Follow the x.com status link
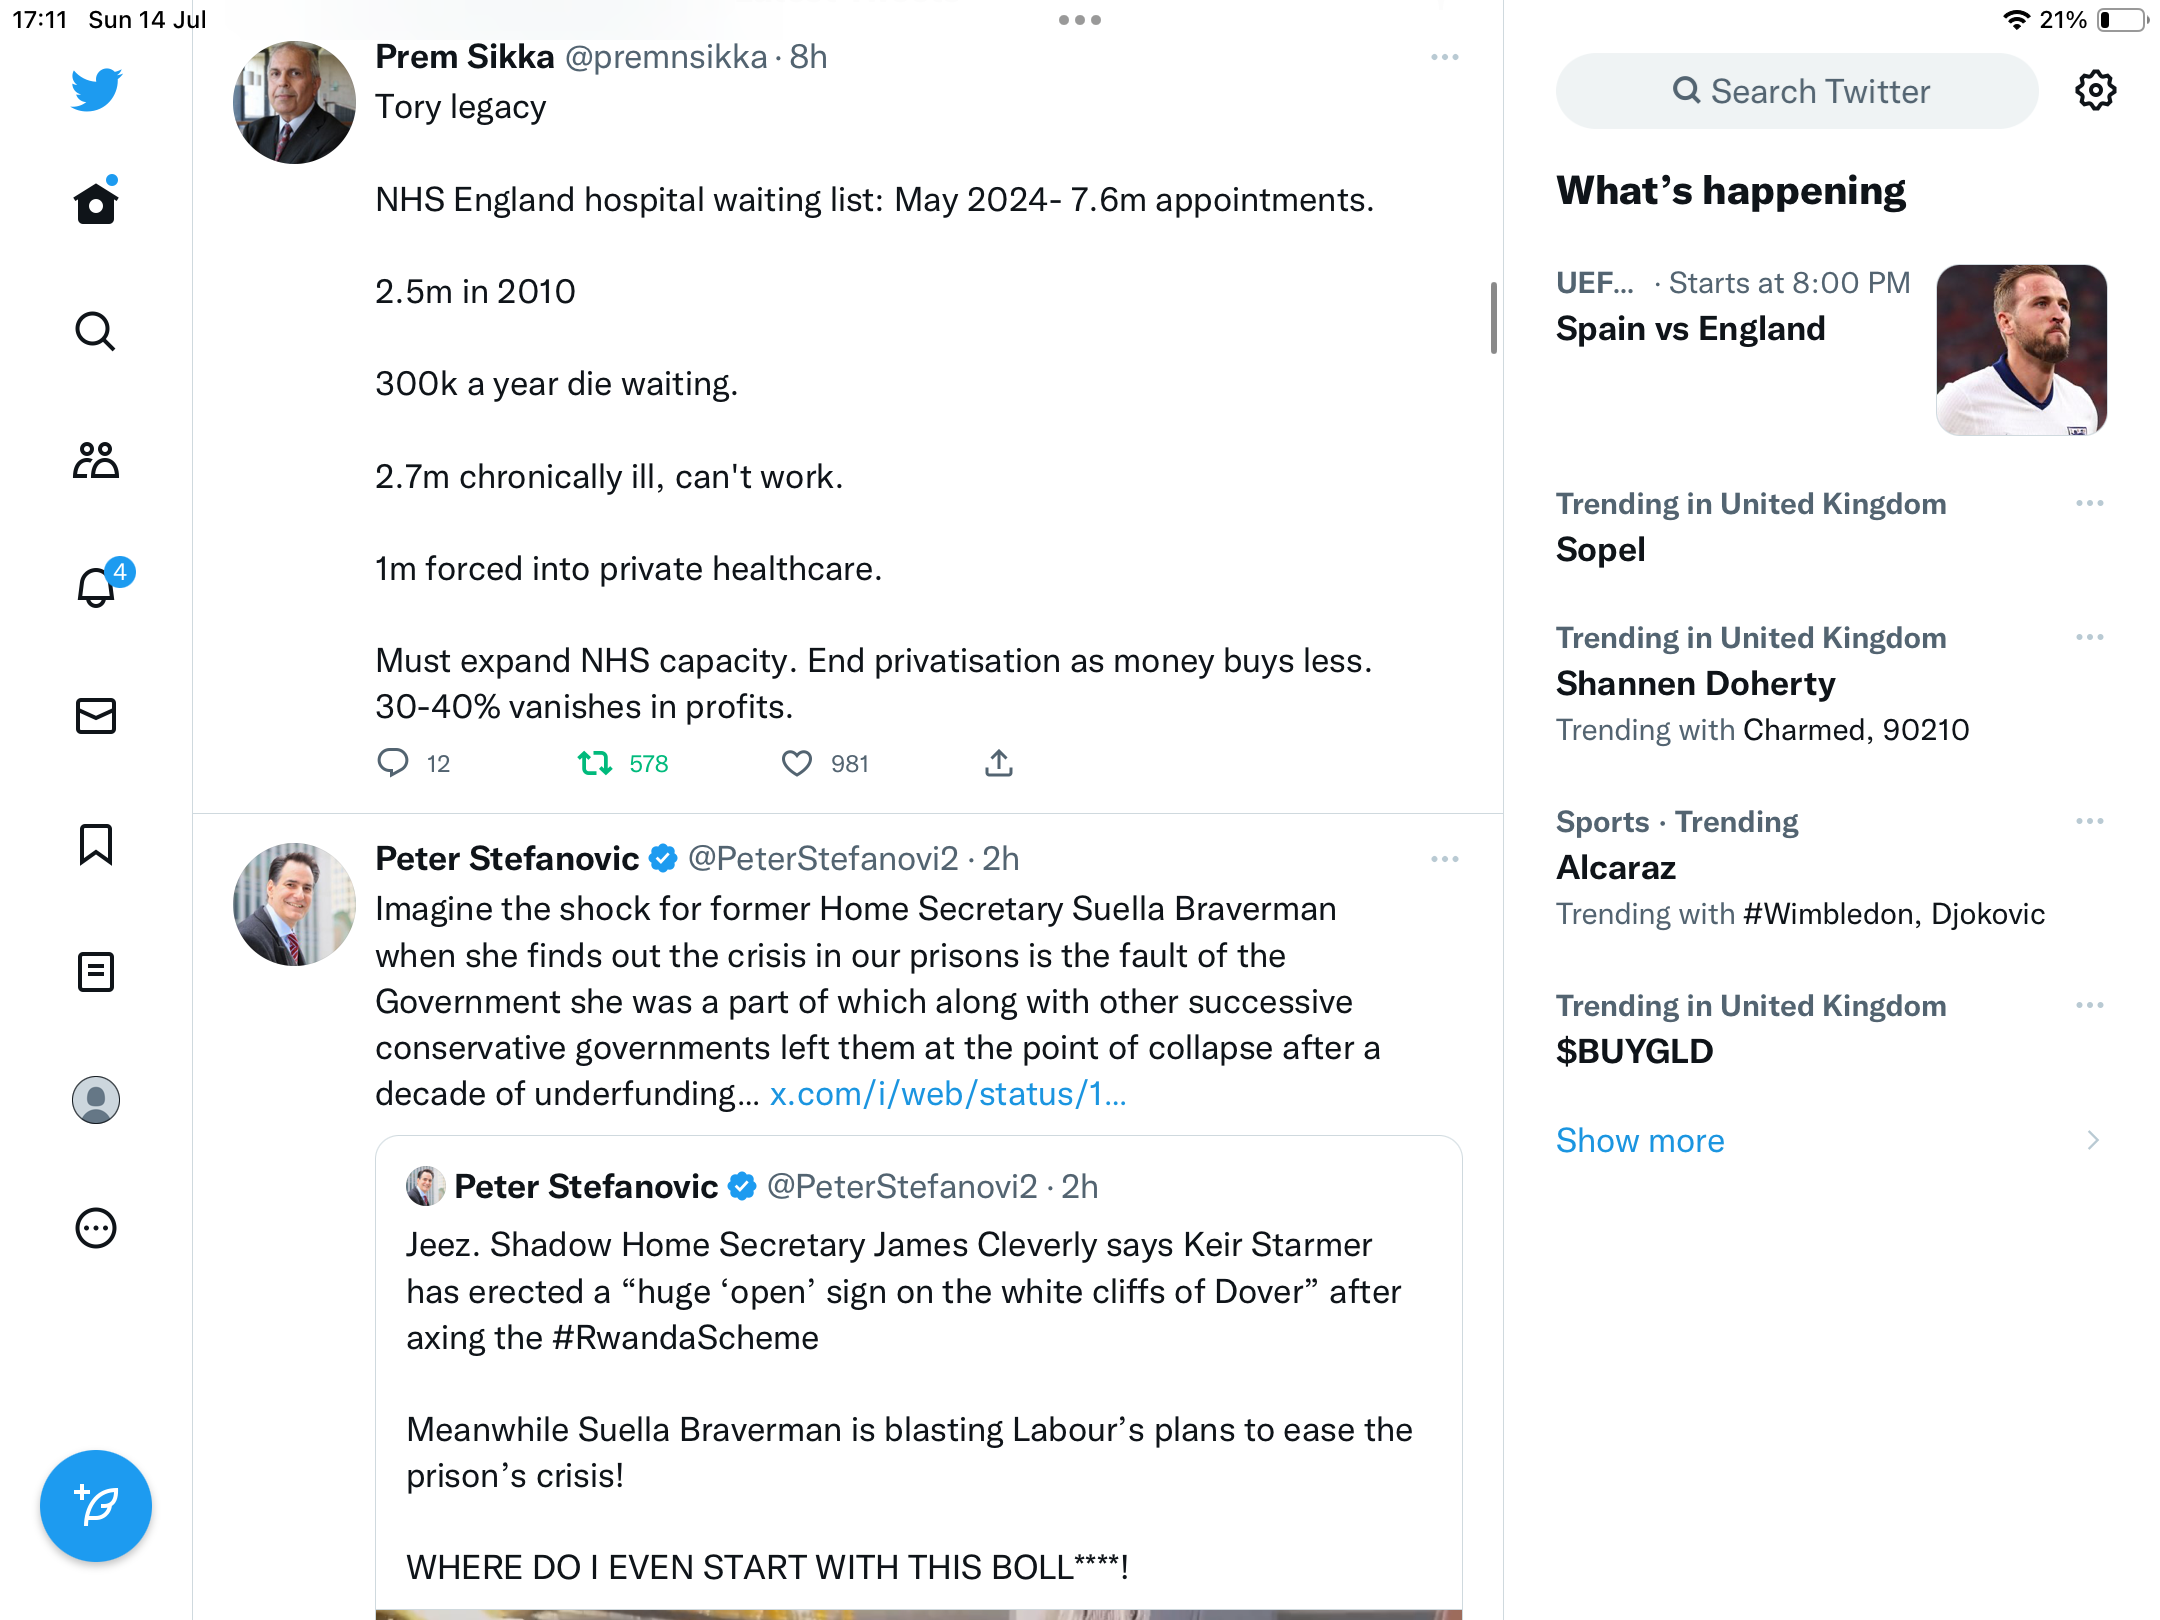This screenshot has height=1620, width=2160. [x=948, y=1095]
